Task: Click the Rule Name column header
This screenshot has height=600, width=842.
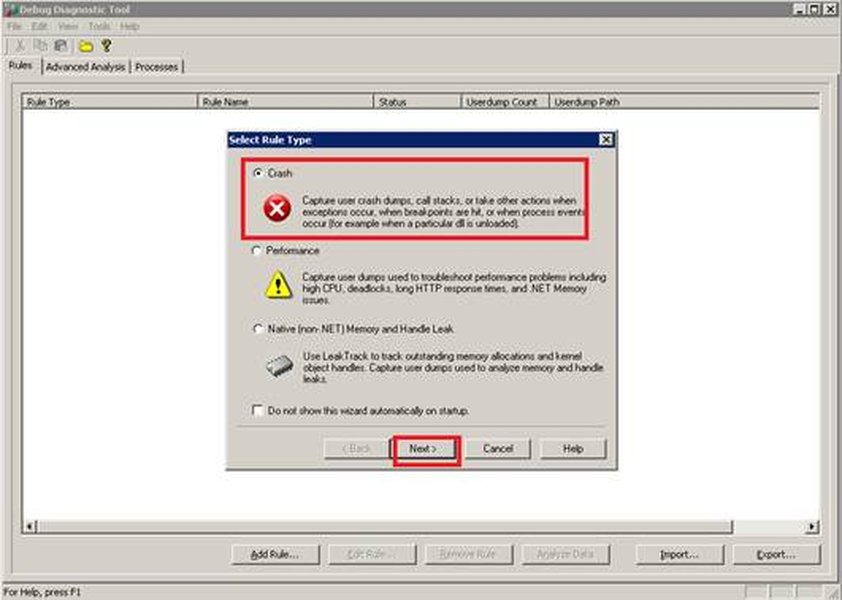Action: [286, 102]
